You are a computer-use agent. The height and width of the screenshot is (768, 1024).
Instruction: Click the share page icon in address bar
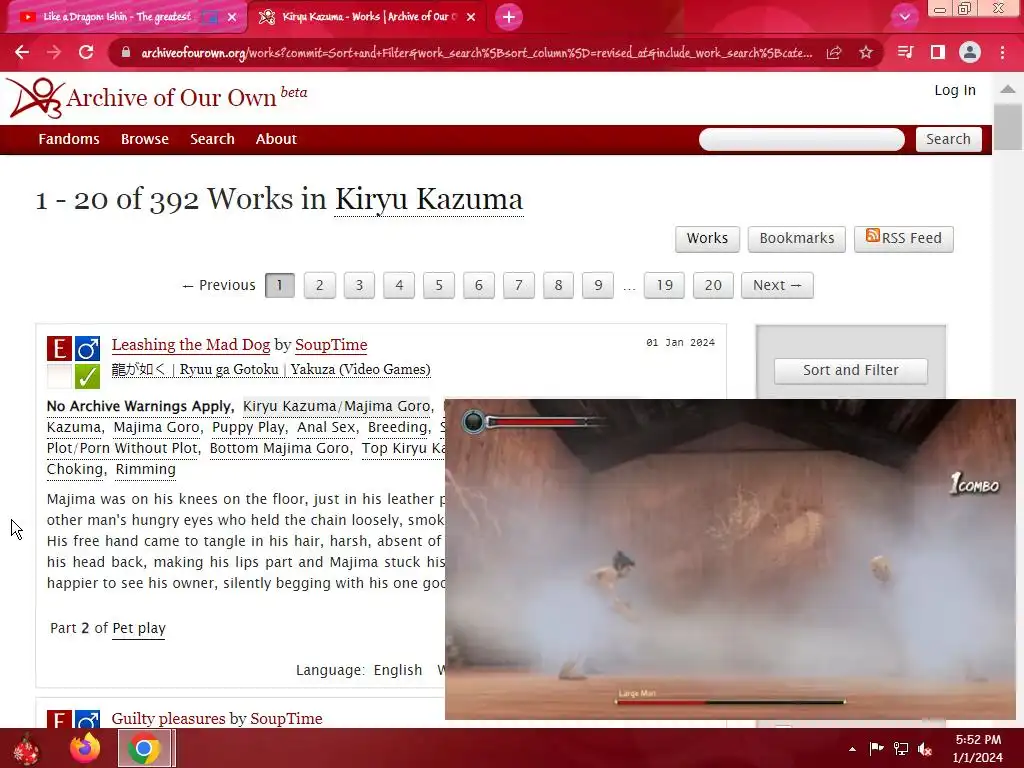pyautogui.click(x=834, y=53)
